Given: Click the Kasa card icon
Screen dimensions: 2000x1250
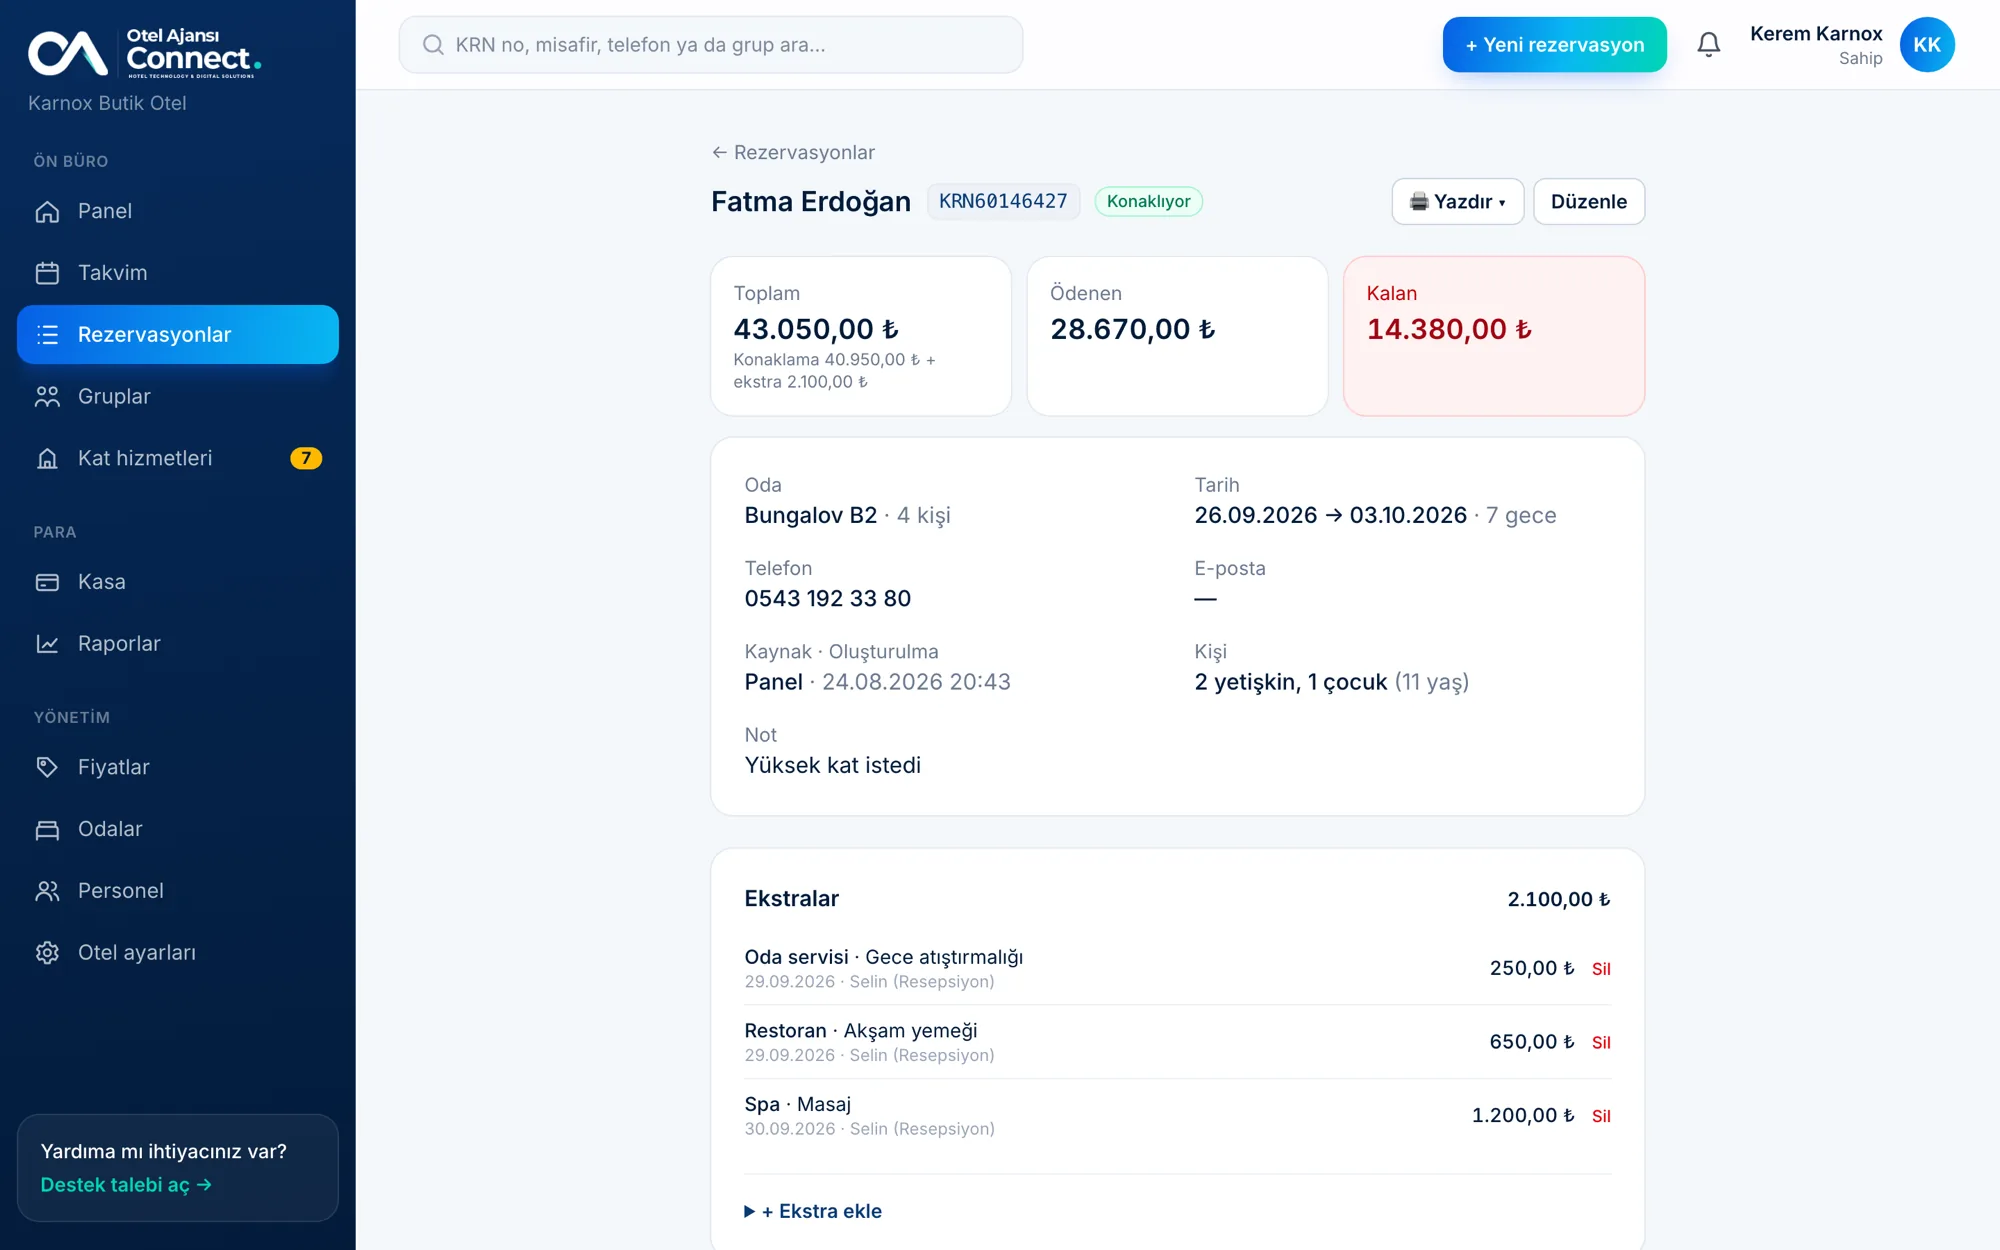Looking at the screenshot, I should click(x=47, y=582).
